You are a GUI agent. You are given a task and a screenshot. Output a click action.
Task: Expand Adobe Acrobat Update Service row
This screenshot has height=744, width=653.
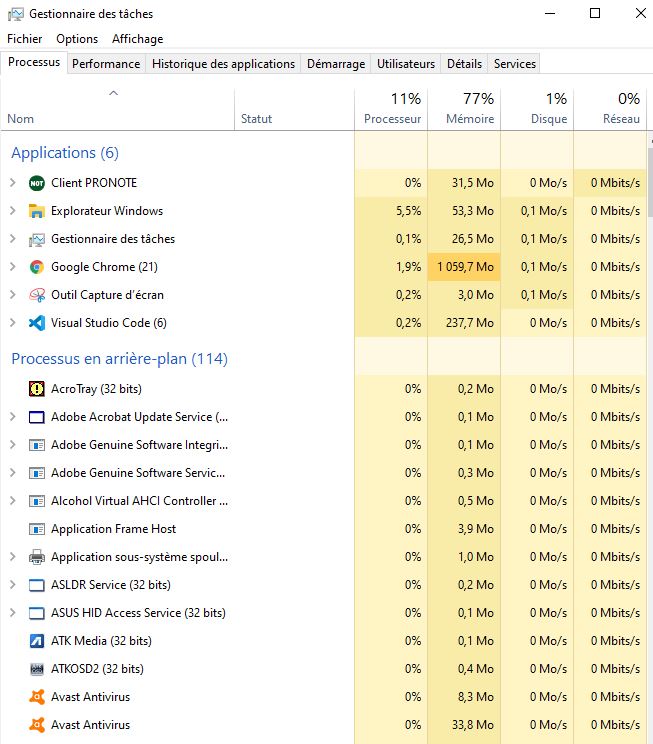coord(13,417)
